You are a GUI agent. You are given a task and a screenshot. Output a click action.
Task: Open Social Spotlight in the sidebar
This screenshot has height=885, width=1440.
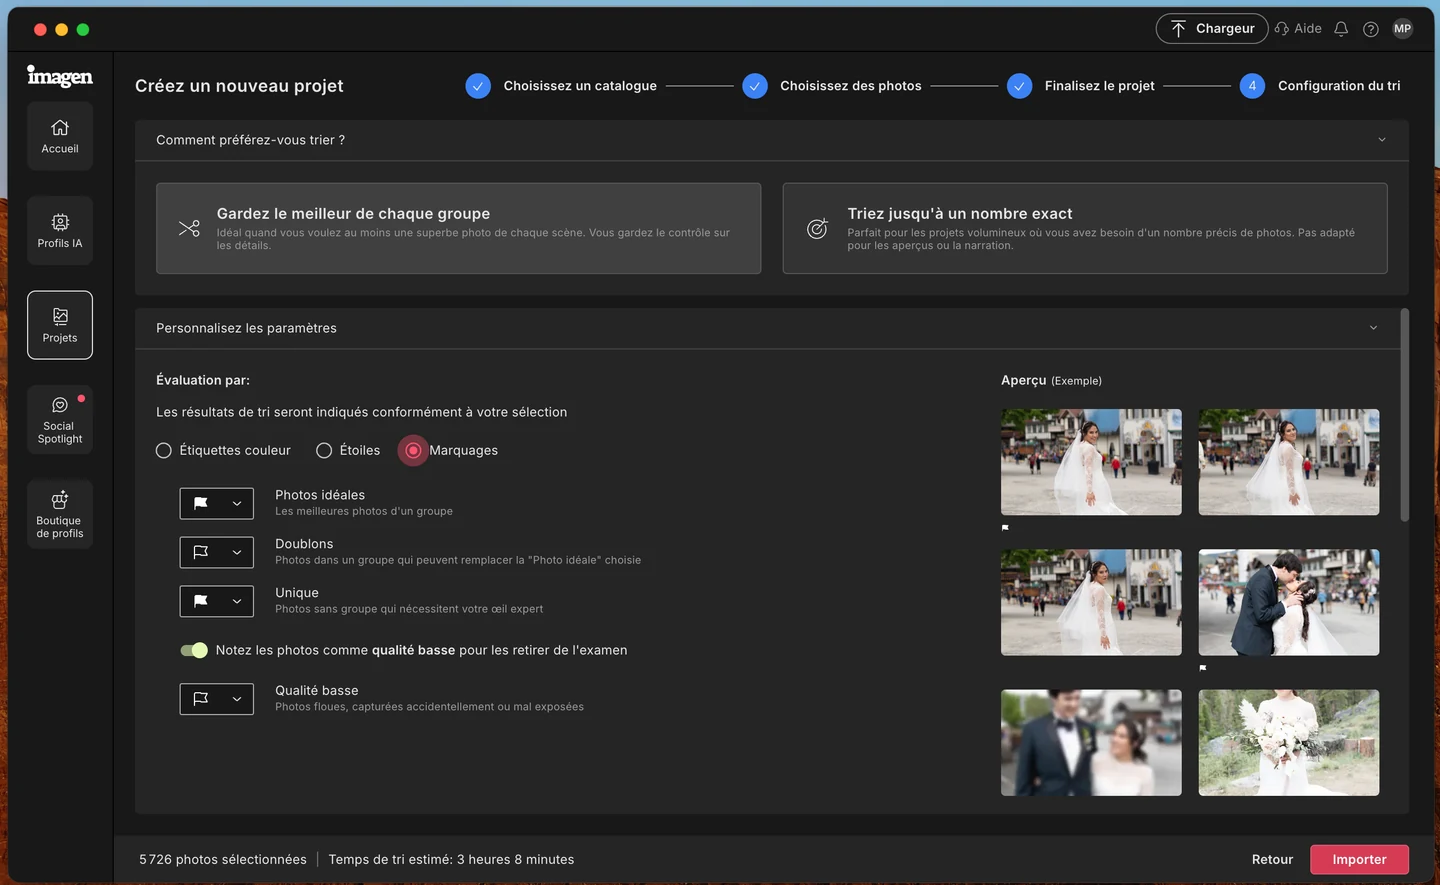60,420
